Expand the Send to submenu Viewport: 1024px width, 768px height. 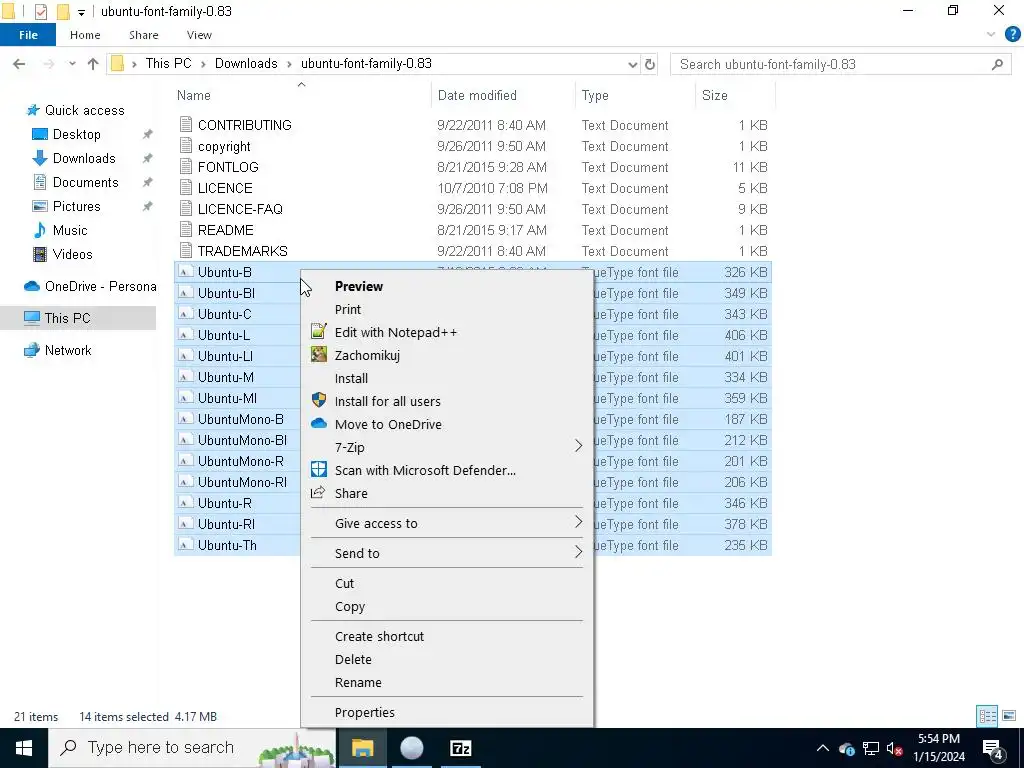pos(578,552)
